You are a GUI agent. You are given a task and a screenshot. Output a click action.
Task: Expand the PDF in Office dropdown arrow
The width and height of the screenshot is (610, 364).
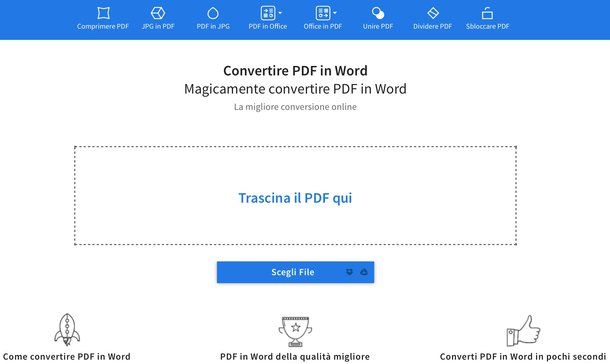click(280, 13)
